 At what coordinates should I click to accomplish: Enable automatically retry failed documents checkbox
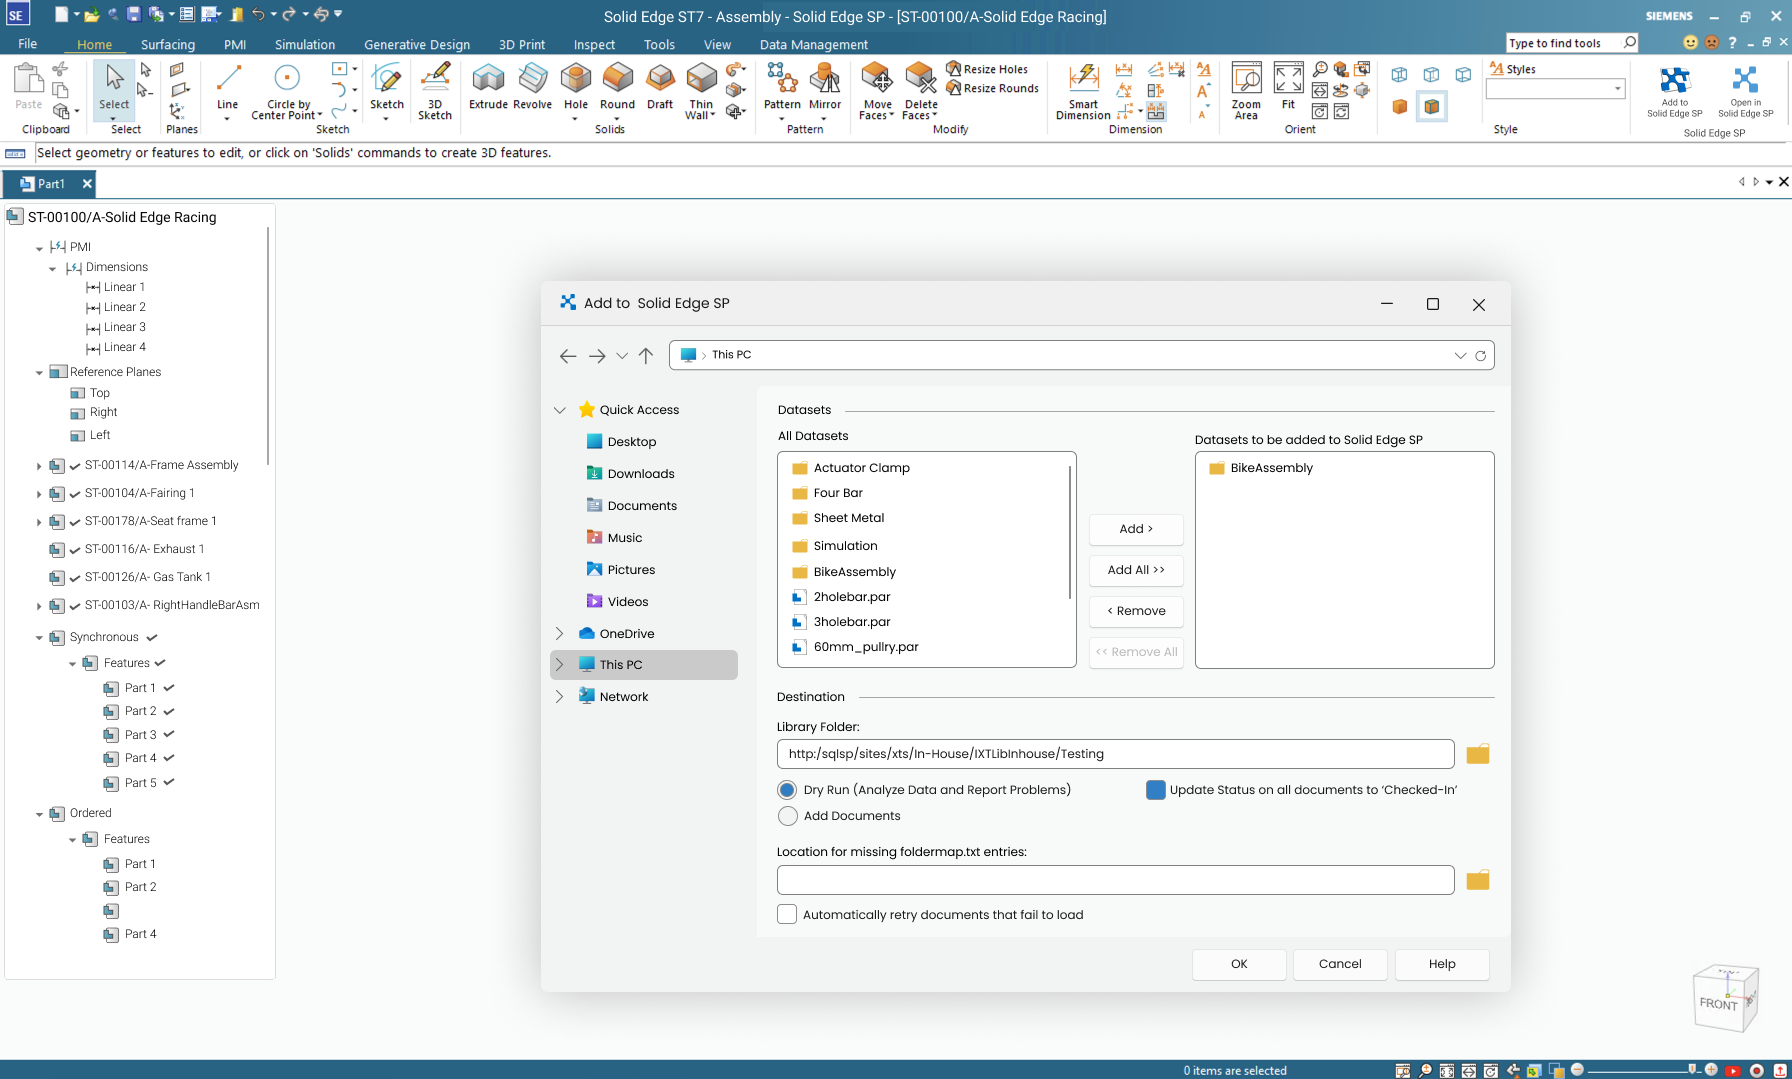[787, 914]
